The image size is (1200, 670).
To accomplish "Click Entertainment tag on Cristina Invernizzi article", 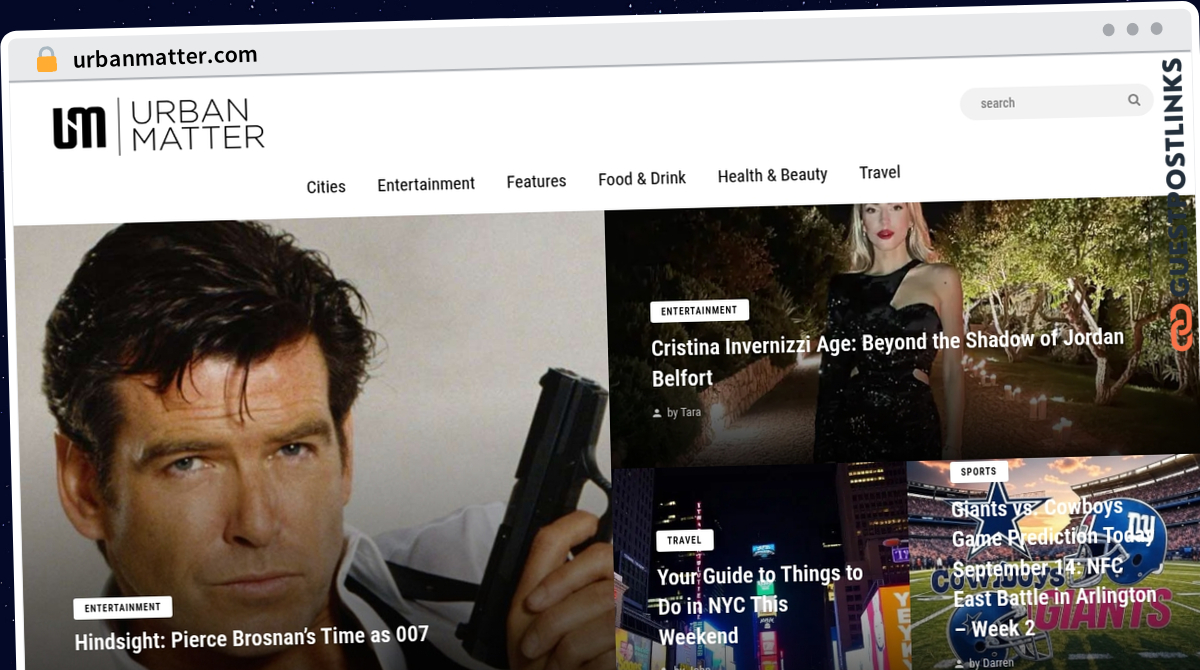I will [x=699, y=310].
